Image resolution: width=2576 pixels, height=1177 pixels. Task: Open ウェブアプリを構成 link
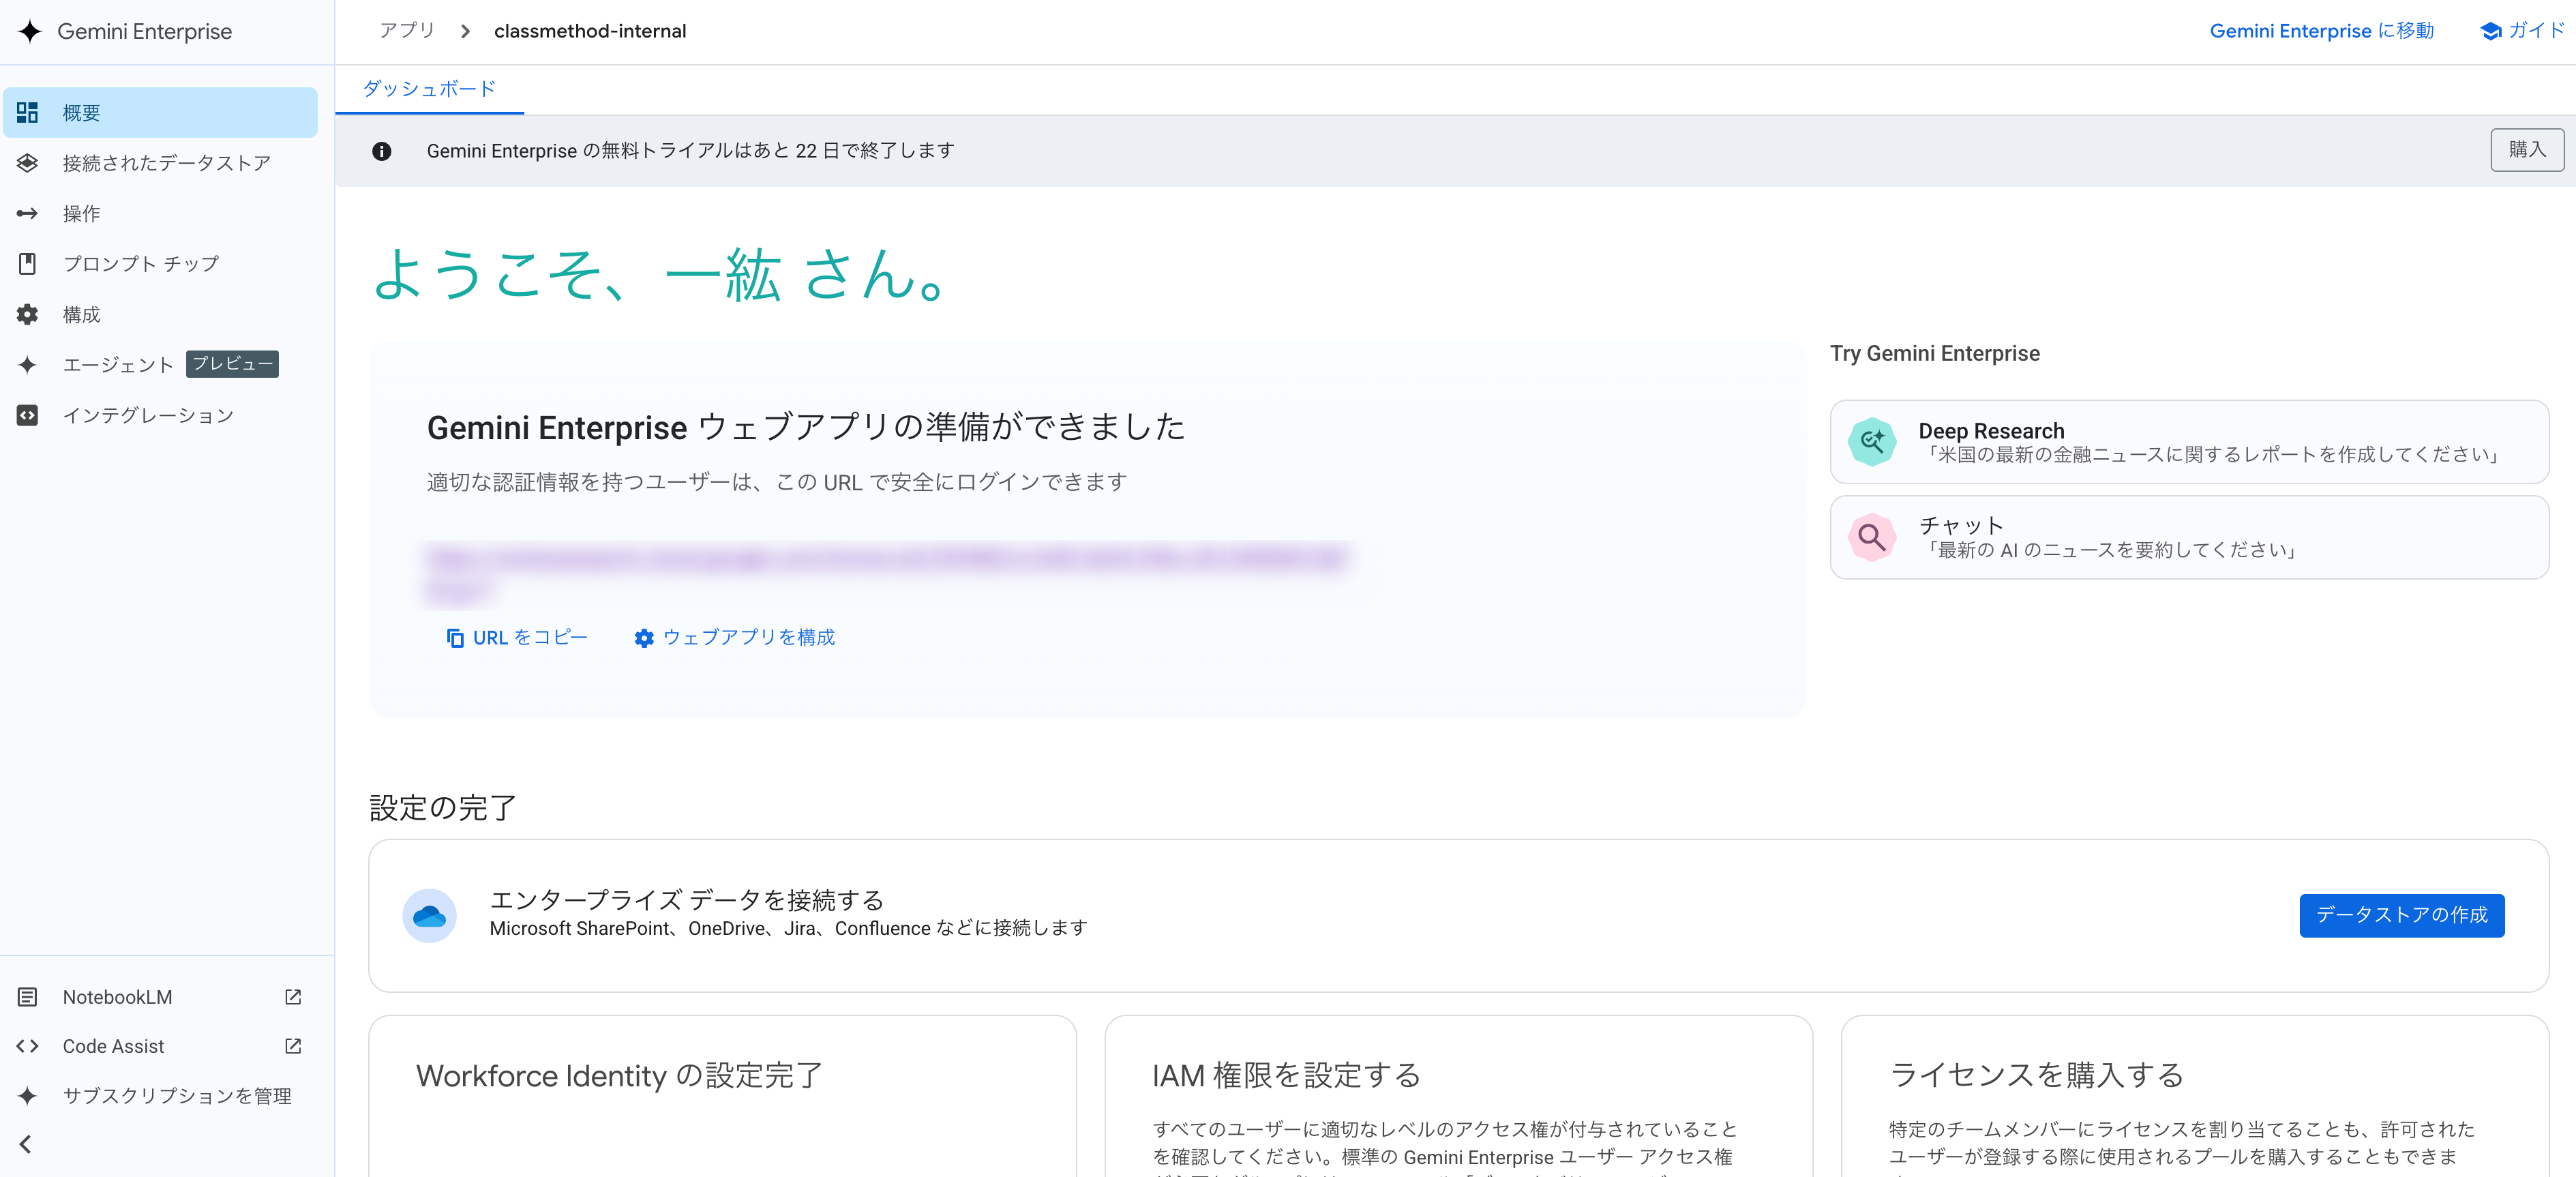point(735,638)
